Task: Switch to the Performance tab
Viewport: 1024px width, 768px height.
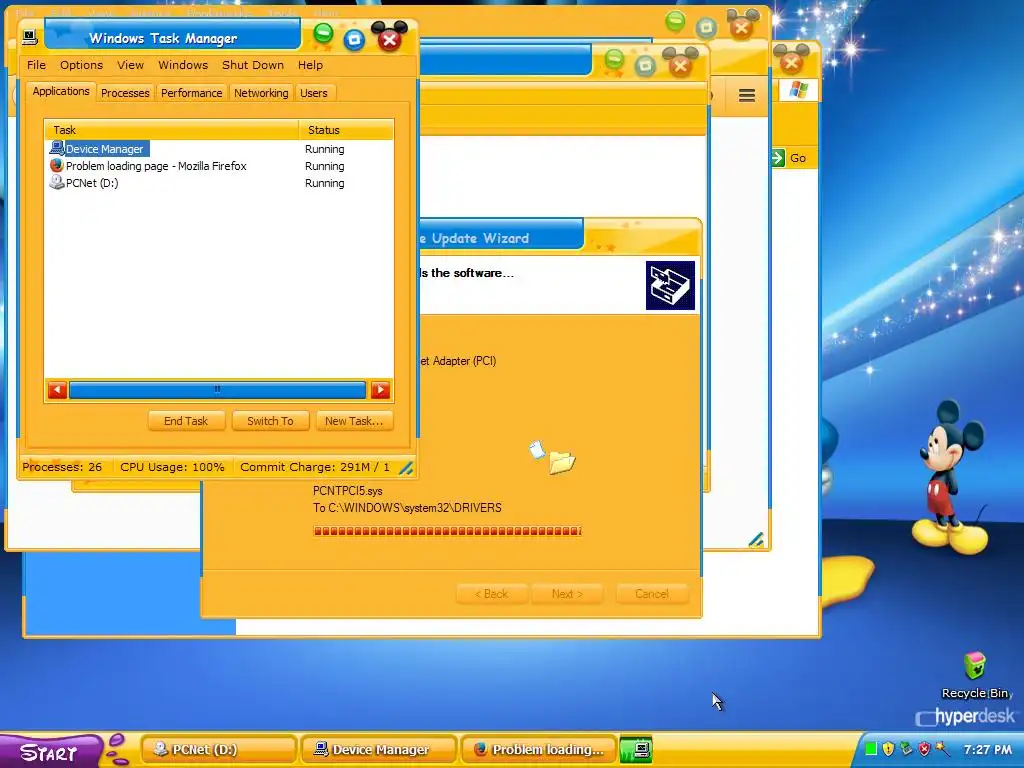Action: click(x=191, y=93)
